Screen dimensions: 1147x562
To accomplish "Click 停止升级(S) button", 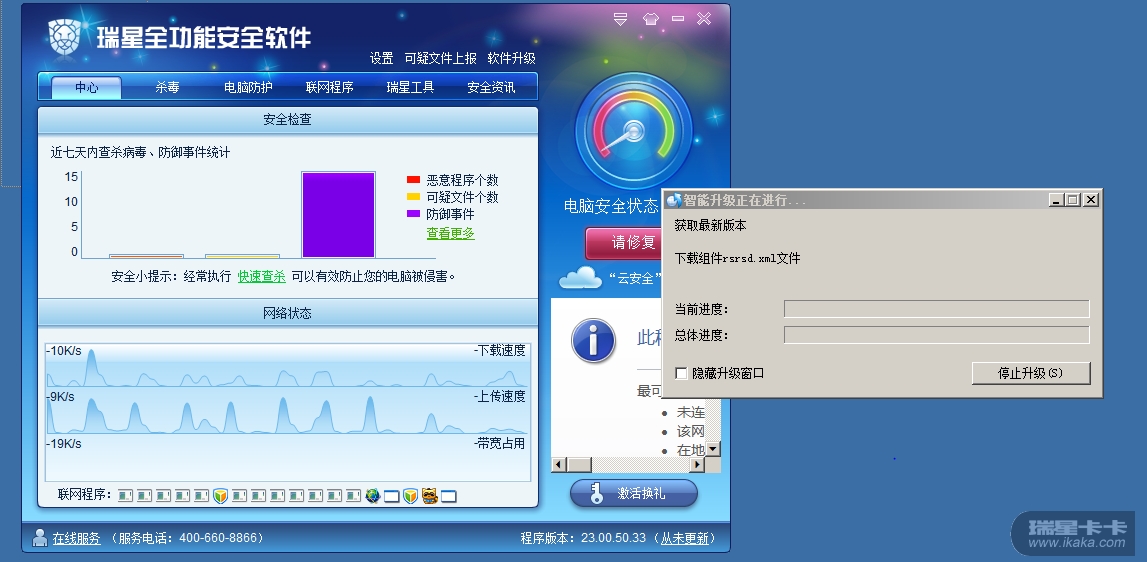I will pos(1031,373).
